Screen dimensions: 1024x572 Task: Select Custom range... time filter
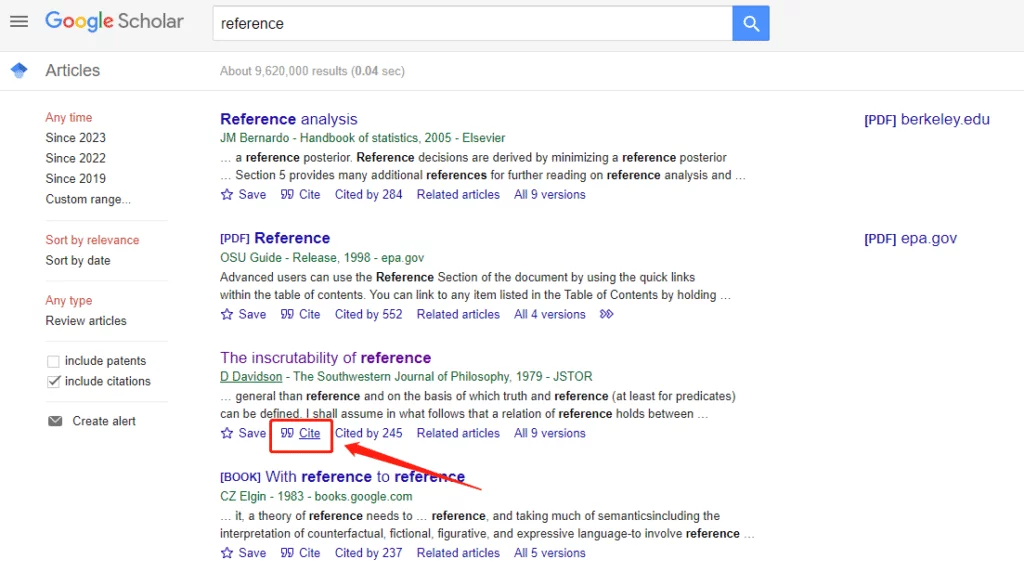(x=88, y=199)
